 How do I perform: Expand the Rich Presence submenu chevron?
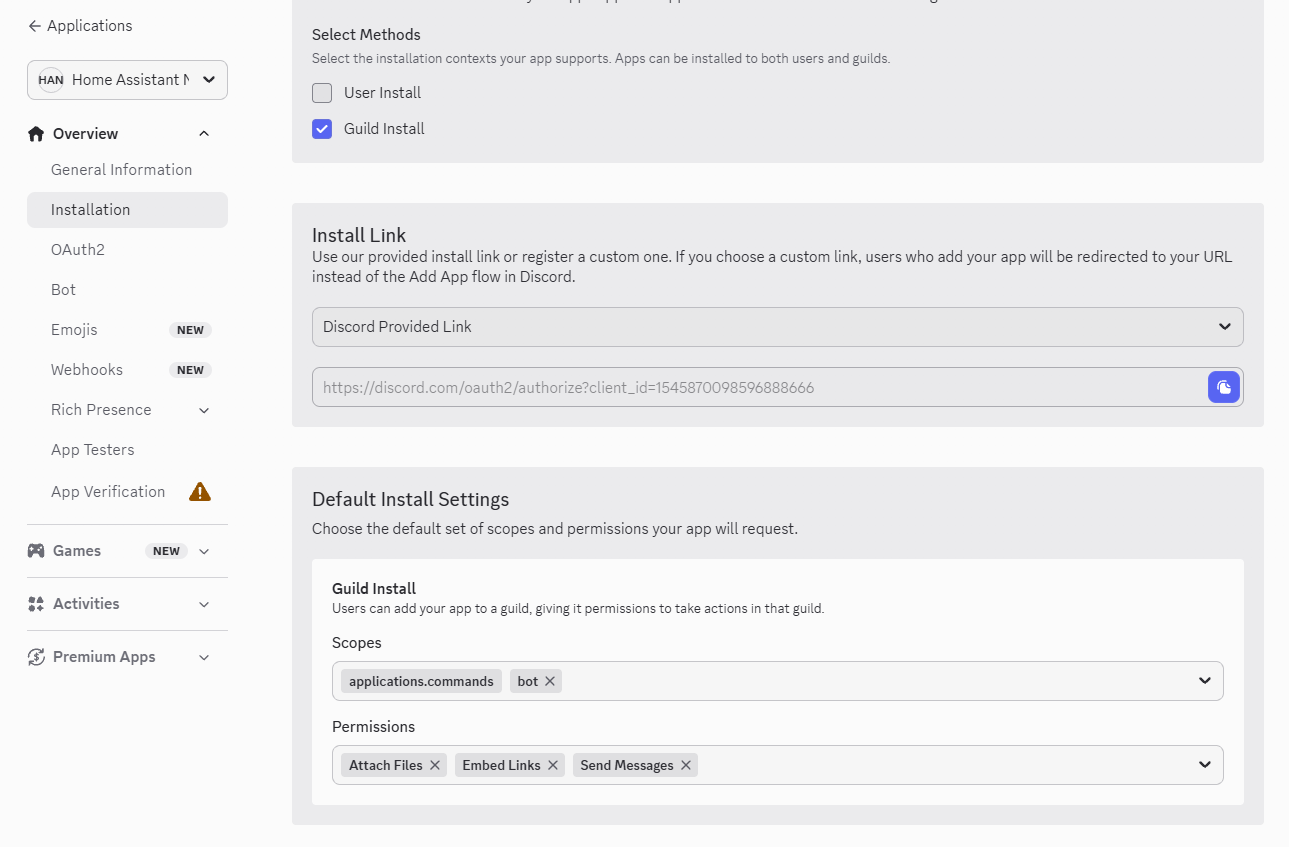pos(204,410)
